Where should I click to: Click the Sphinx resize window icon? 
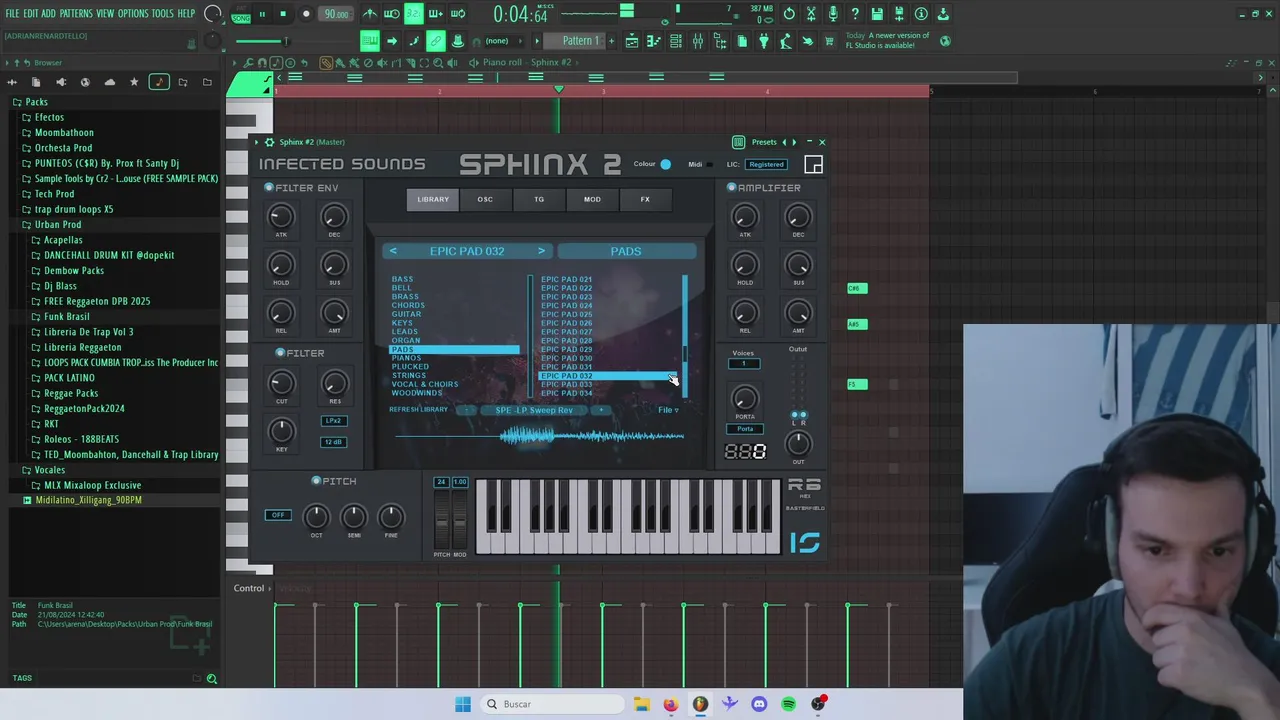point(813,165)
